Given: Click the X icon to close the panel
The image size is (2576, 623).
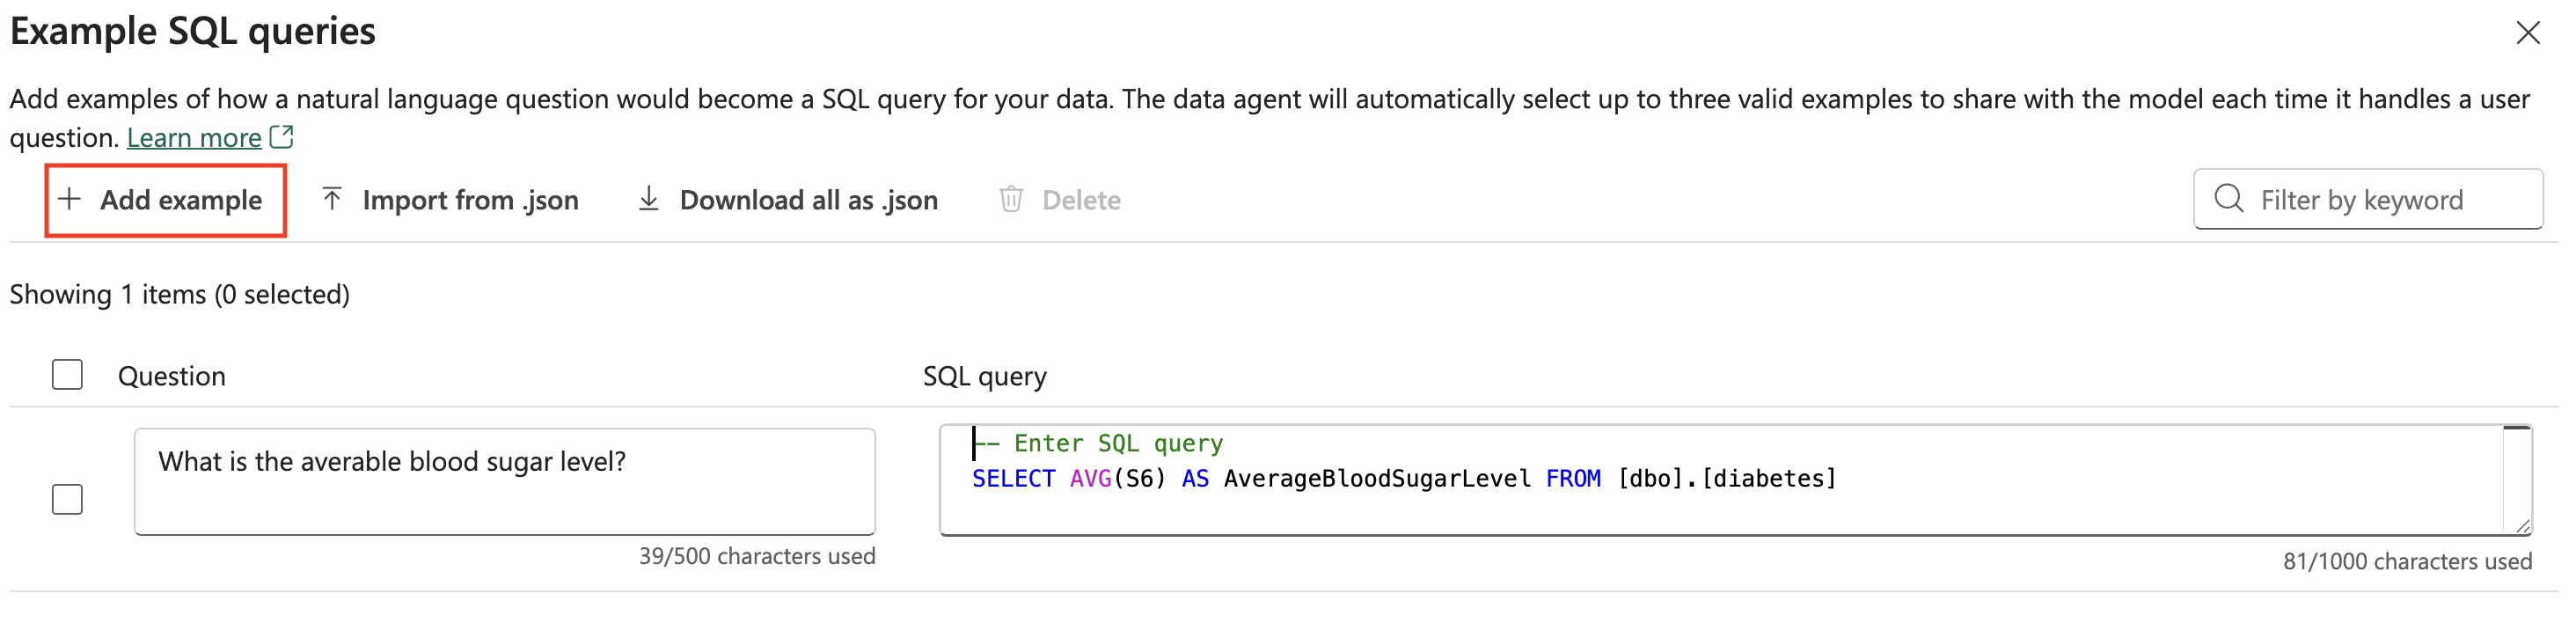Looking at the screenshot, I should pos(2529,32).
